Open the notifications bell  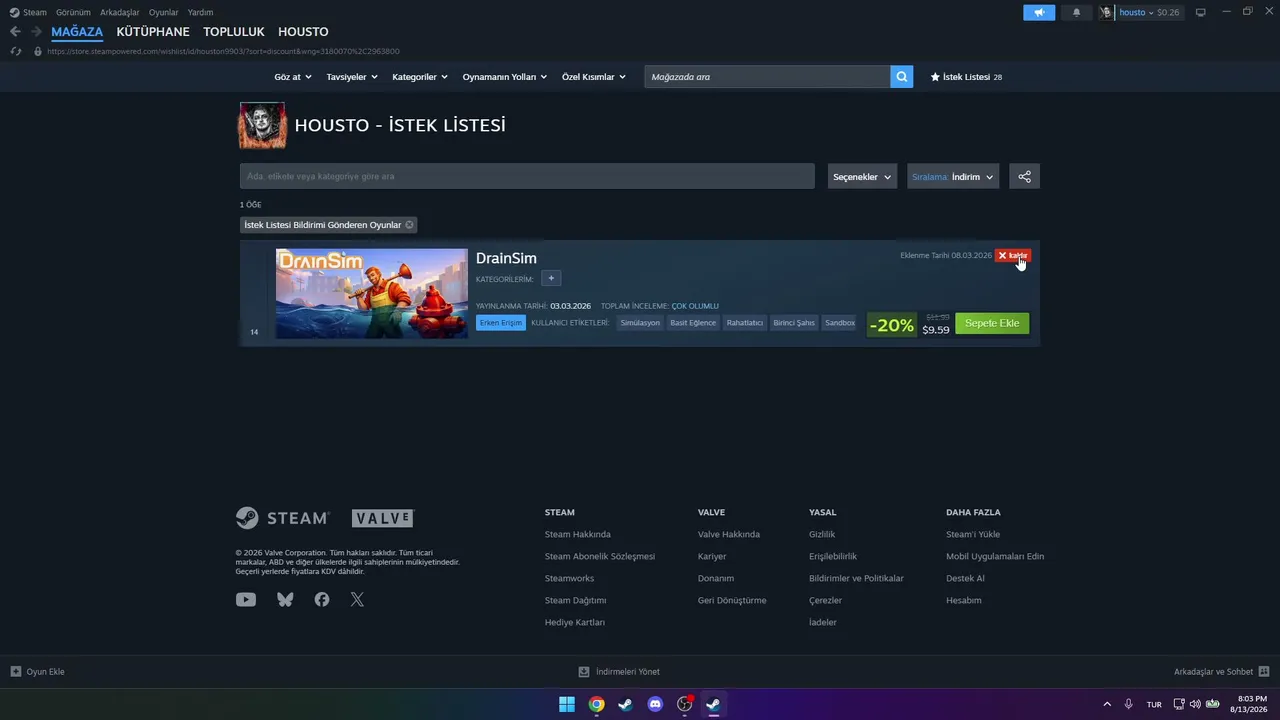coord(1076,12)
